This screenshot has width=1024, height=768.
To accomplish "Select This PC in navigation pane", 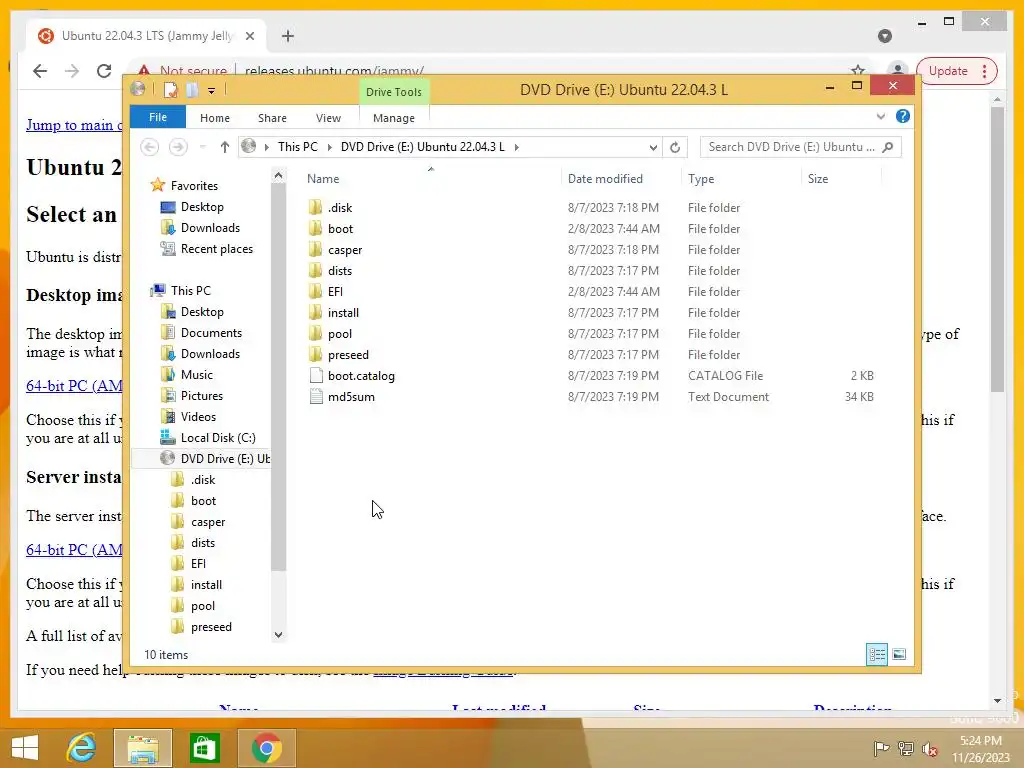I will (190, 291).
